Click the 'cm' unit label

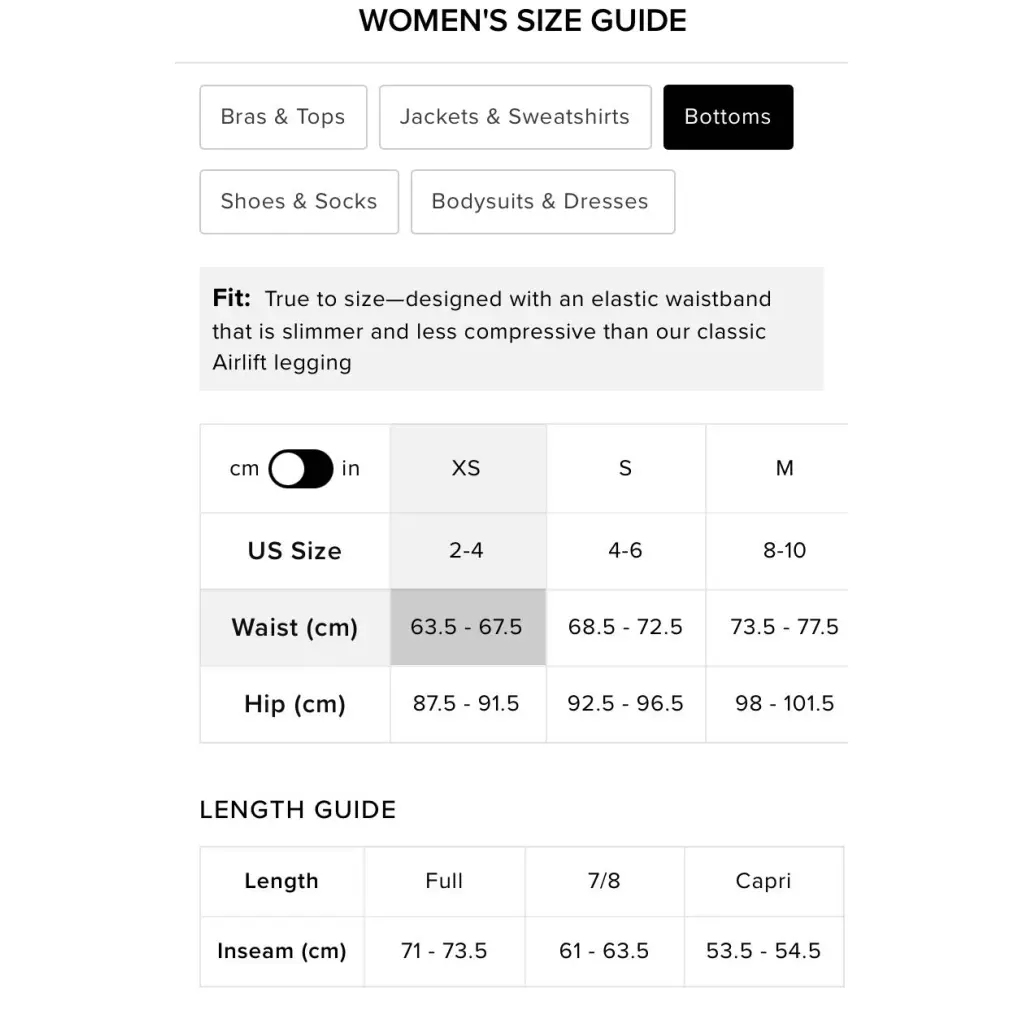pos(244,469)
